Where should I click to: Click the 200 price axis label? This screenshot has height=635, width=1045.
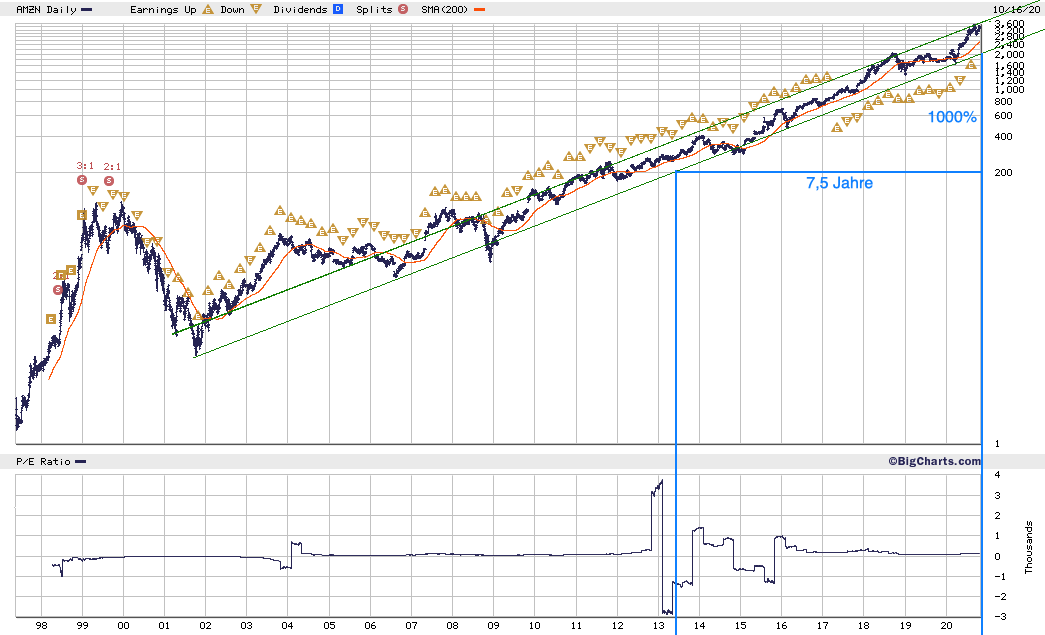coord(1003,173)
